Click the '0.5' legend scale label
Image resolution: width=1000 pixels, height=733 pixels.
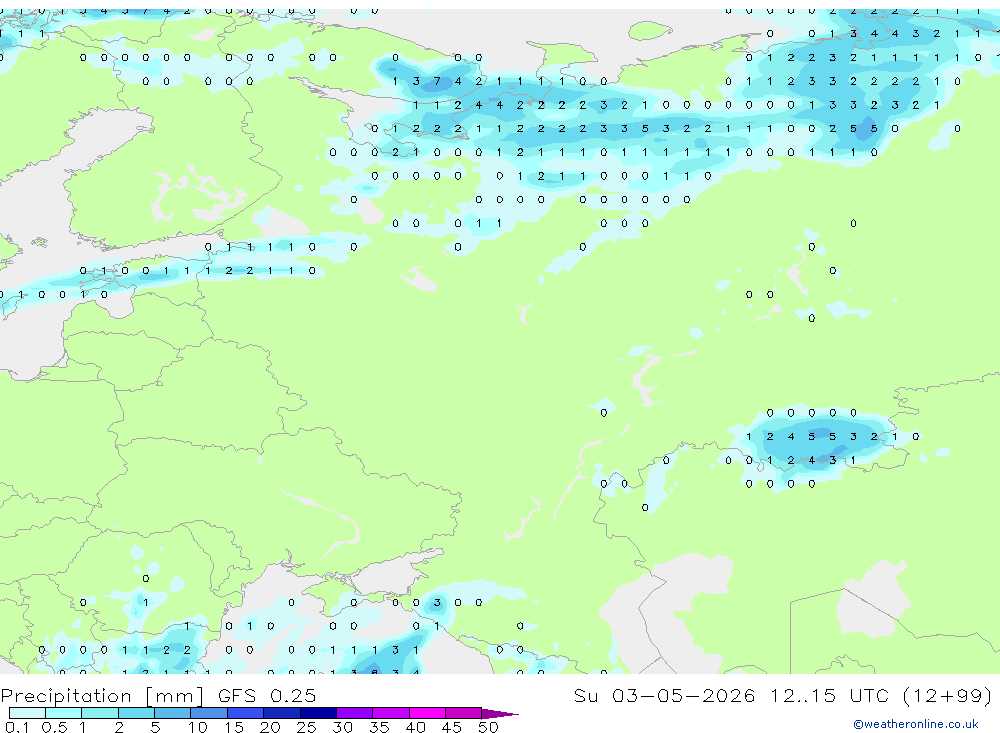[x=54, y=727]
